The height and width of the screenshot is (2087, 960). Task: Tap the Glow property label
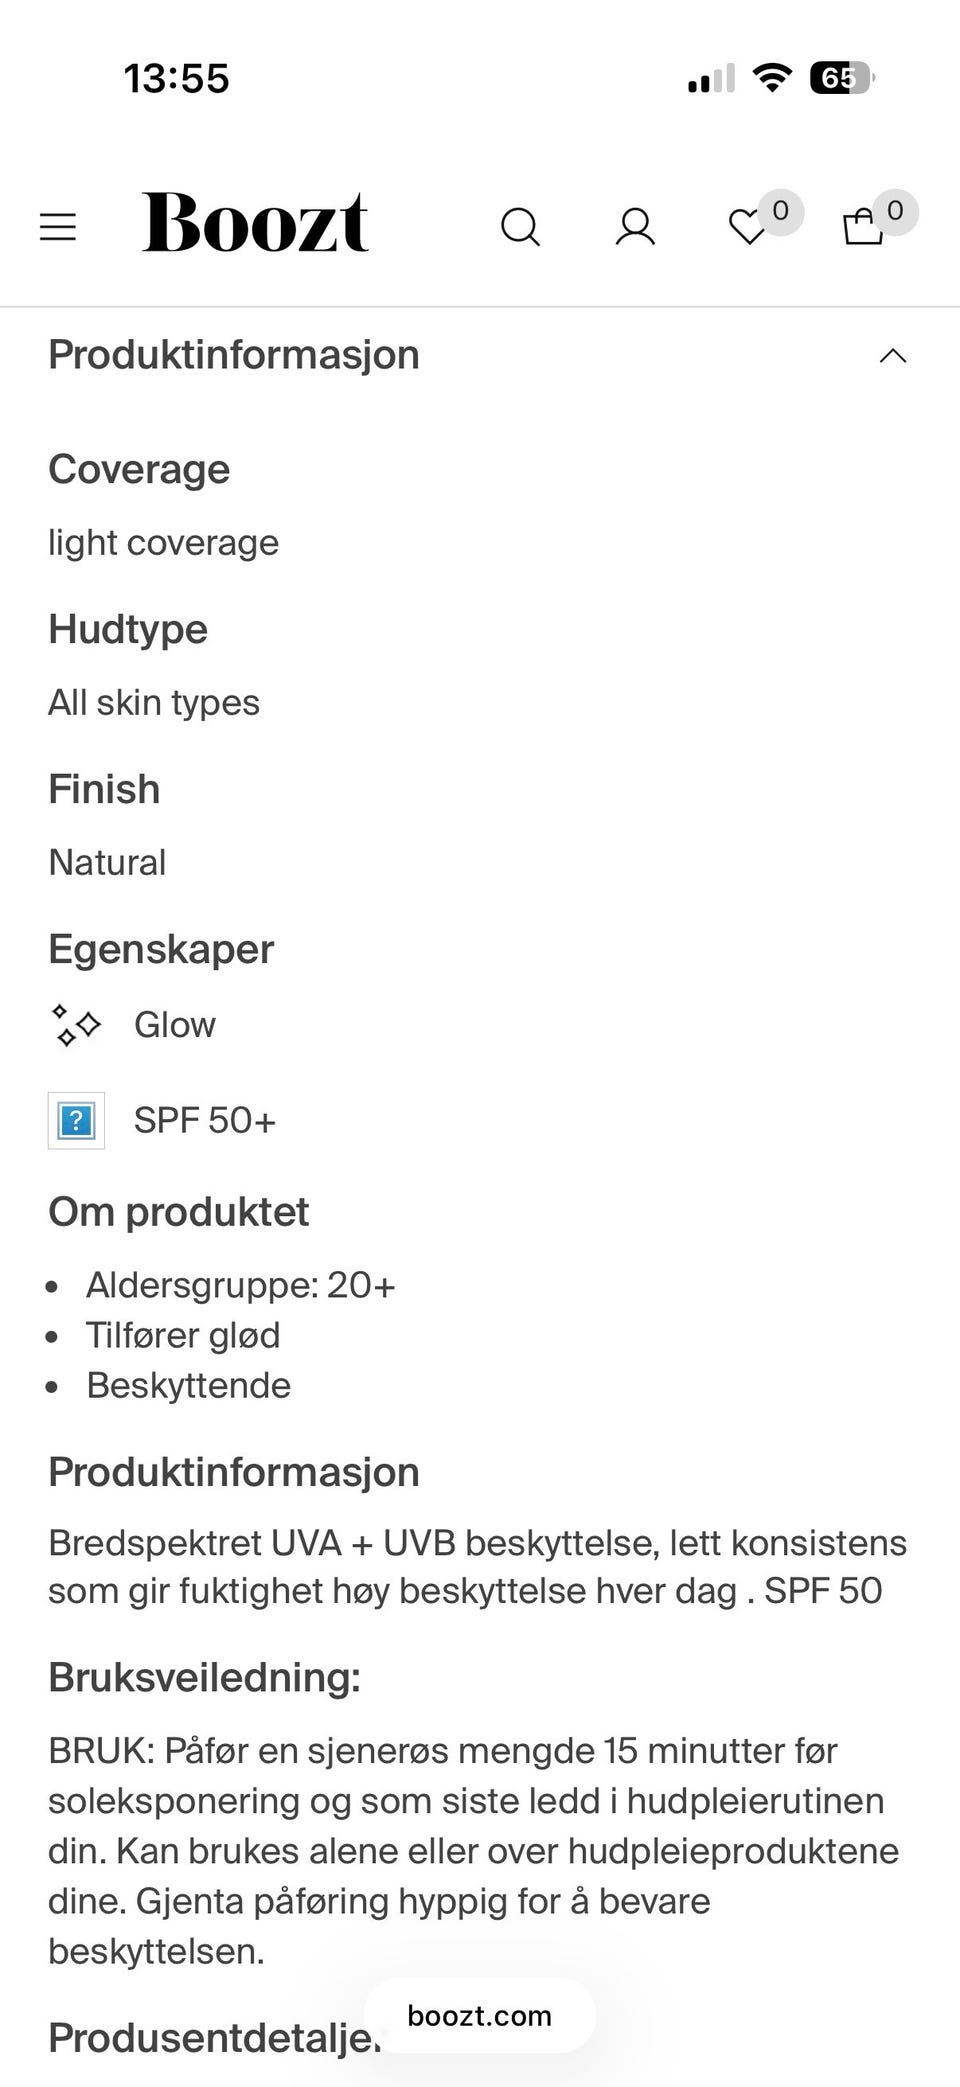[175, 1025]
